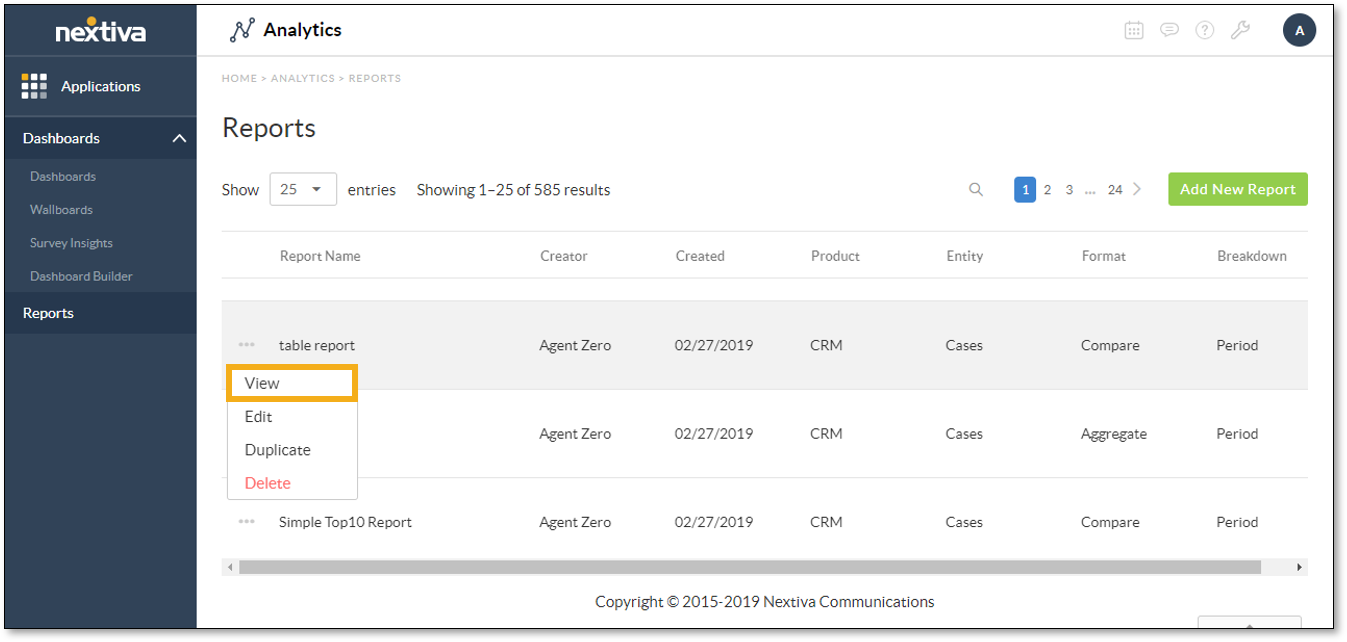Click the A user avatar circle
Image resolution: width=1347 pixels, height=642 pixels.
coord(1299,30)
